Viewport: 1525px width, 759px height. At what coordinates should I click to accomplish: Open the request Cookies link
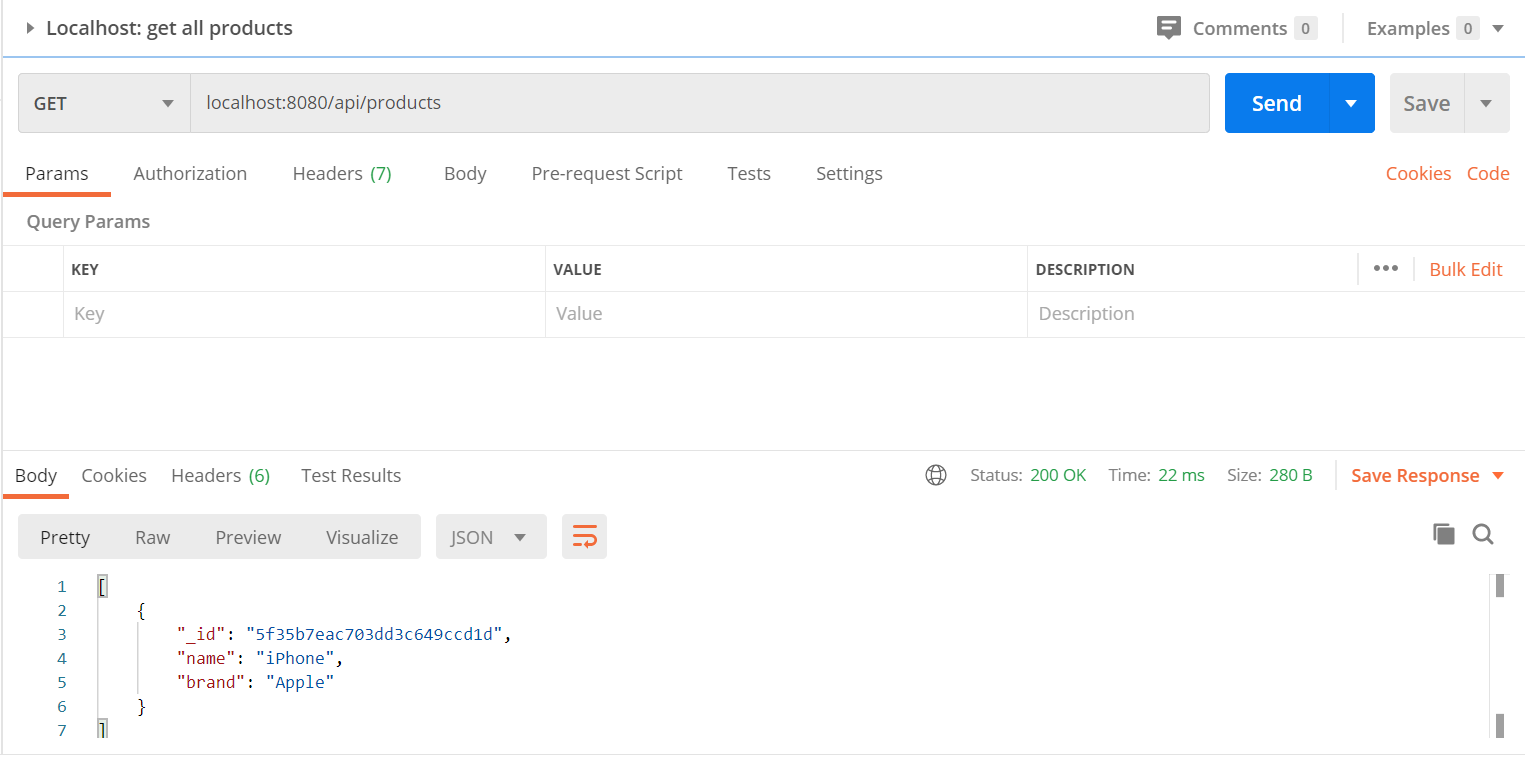point(1418,173)
